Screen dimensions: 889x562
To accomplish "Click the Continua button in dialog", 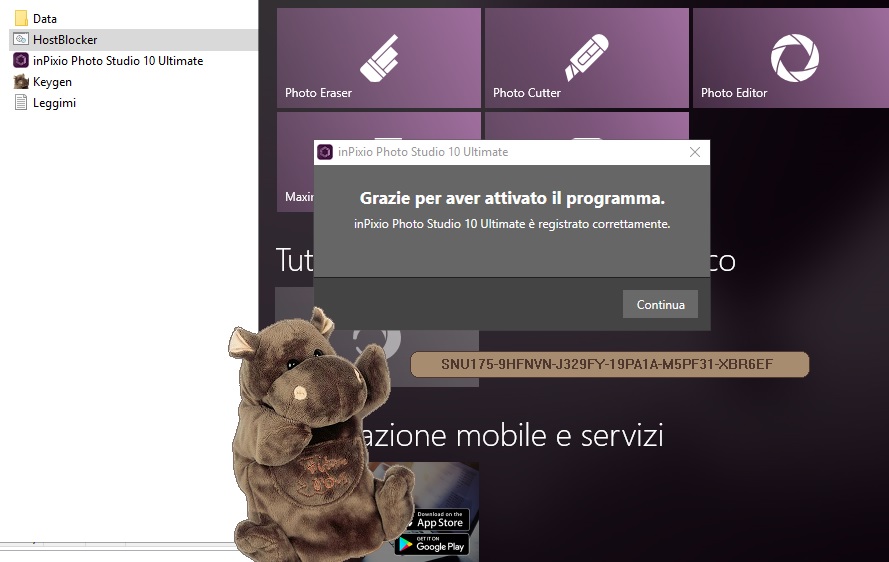I will pyautogui.click(x=660, y=305).
